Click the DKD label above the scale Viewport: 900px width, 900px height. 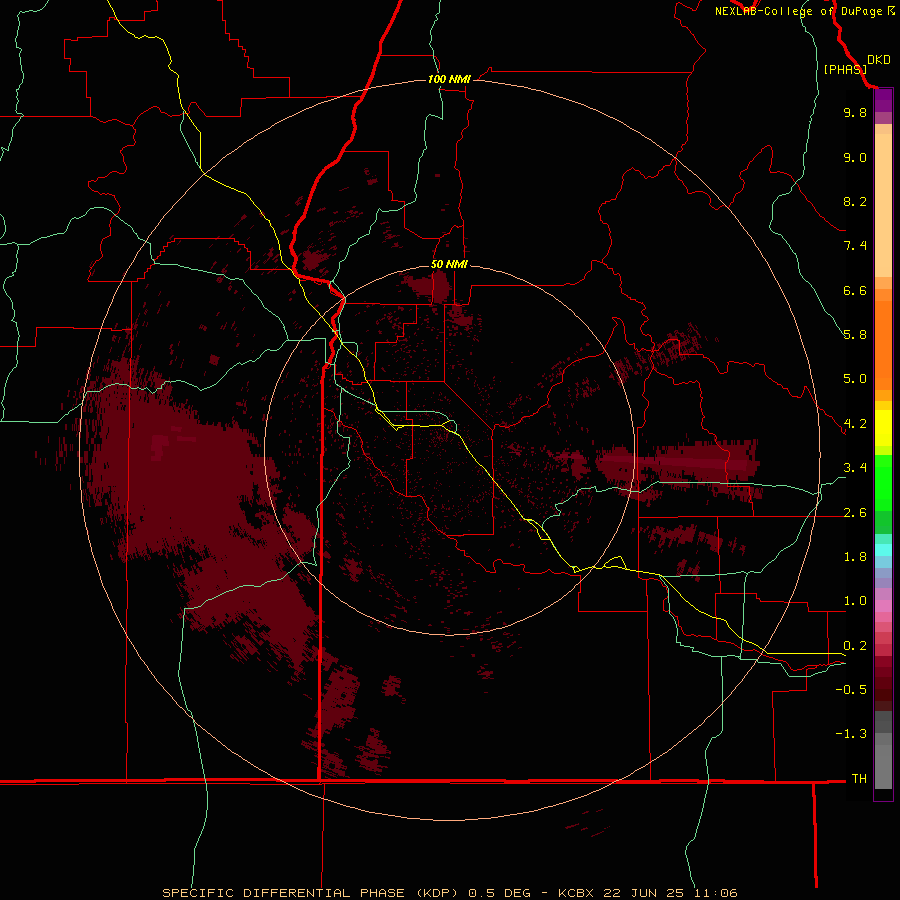[878, 60]
